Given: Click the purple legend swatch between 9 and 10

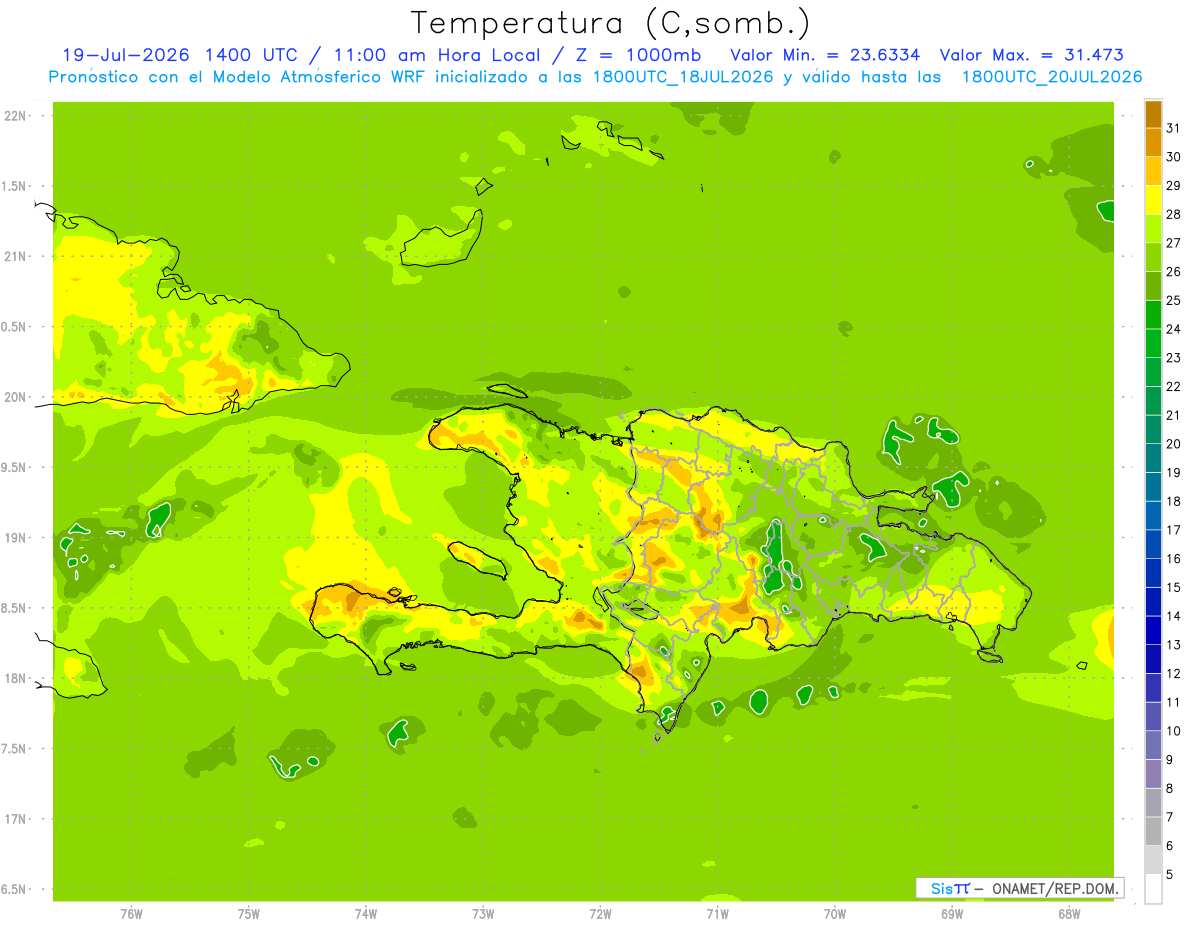Looking at the screenshot, I should 1153,745.
